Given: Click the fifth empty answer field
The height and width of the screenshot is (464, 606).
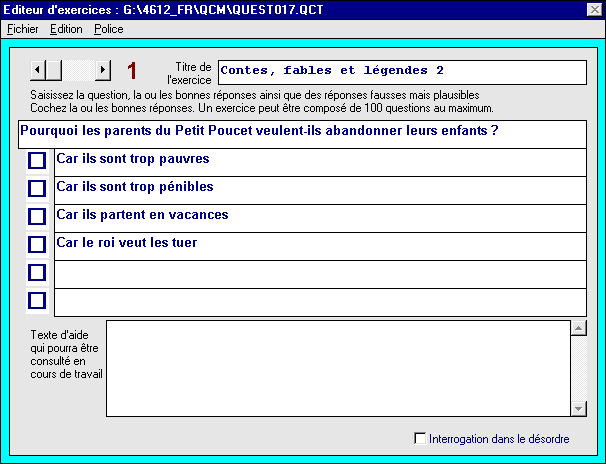Looking at the screenshot, I should point(320,272).
